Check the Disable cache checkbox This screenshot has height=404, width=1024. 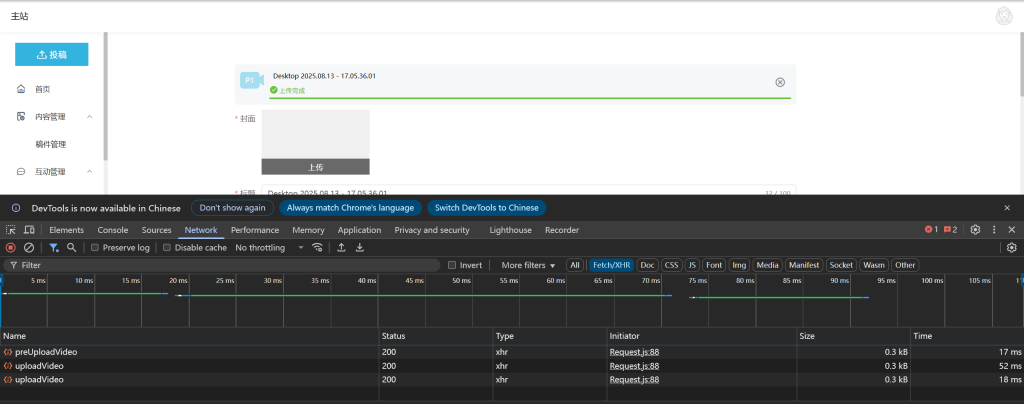tap(167, 248)
